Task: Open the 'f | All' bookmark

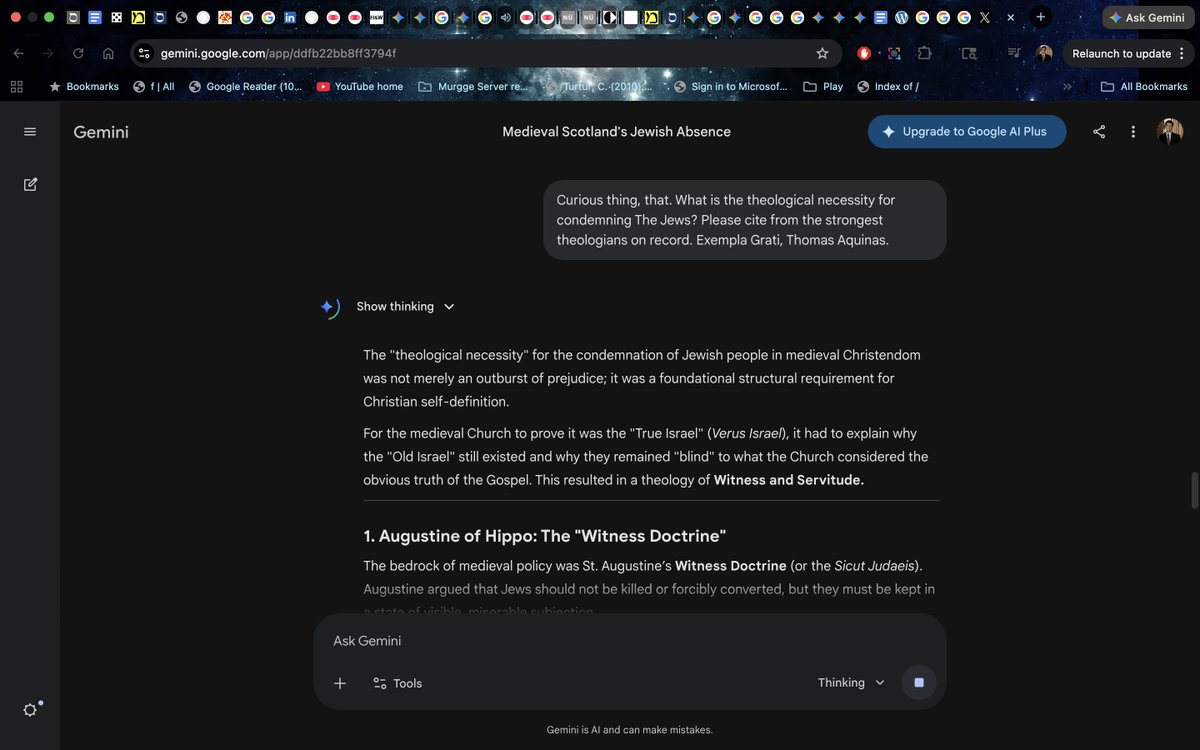Action: point(154,87)
